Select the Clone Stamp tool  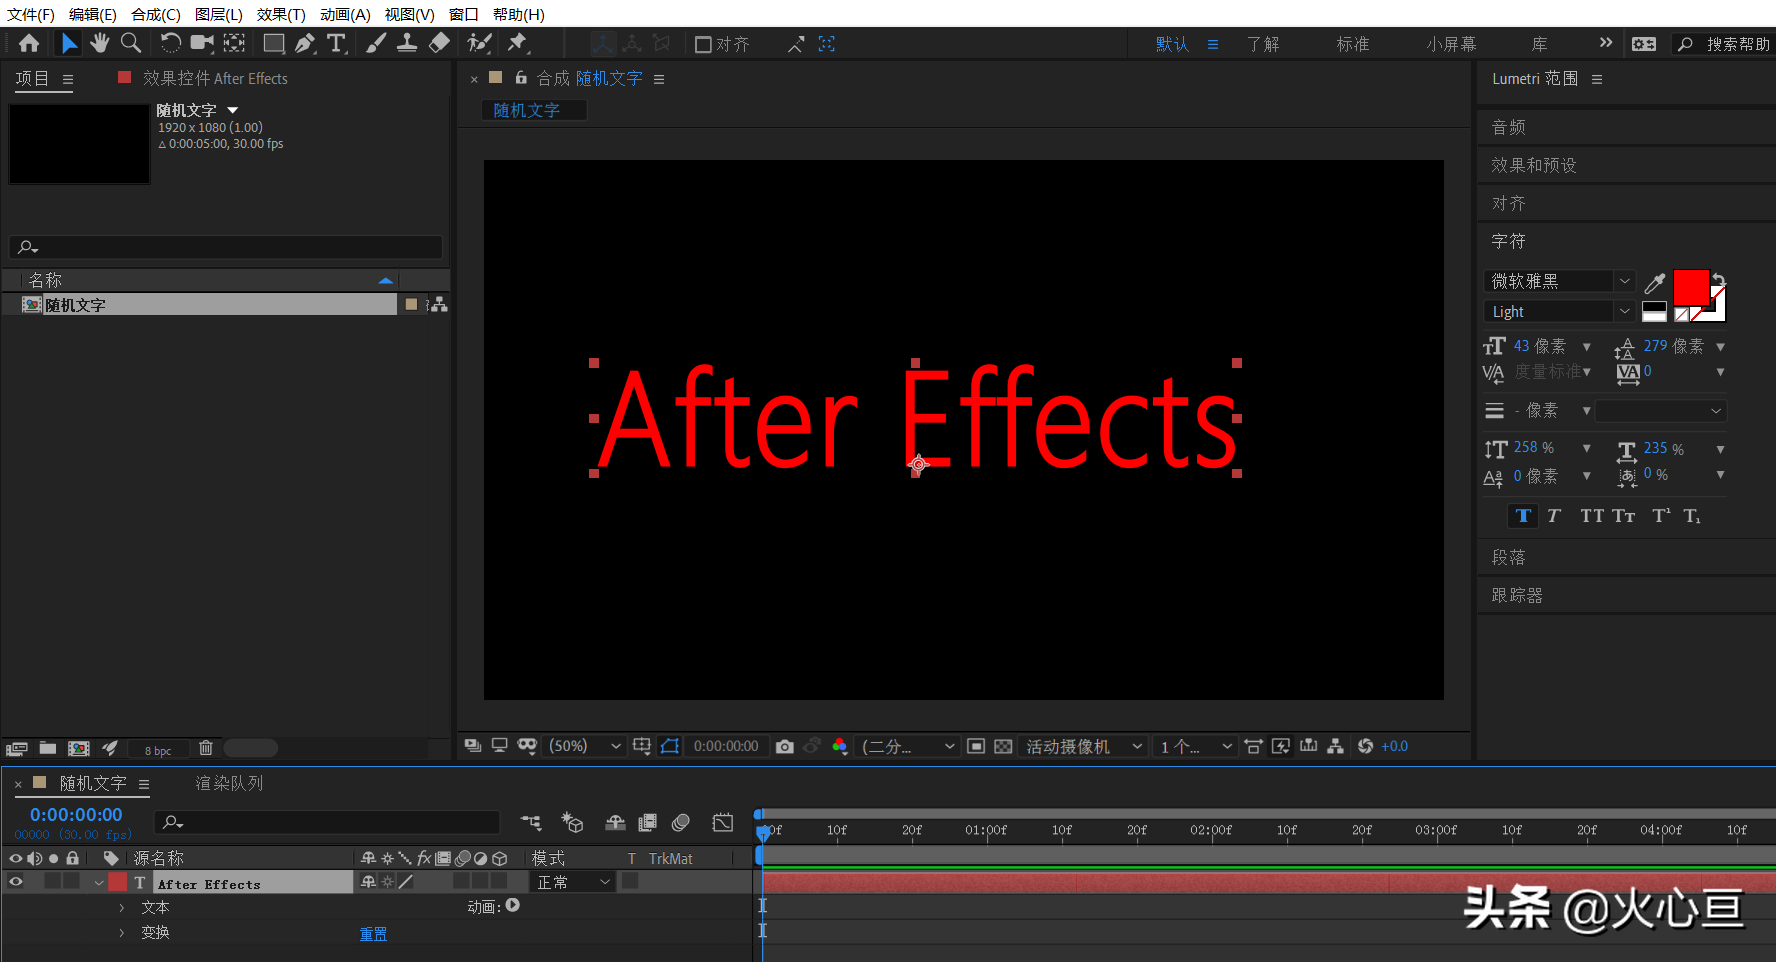[407, 43]
